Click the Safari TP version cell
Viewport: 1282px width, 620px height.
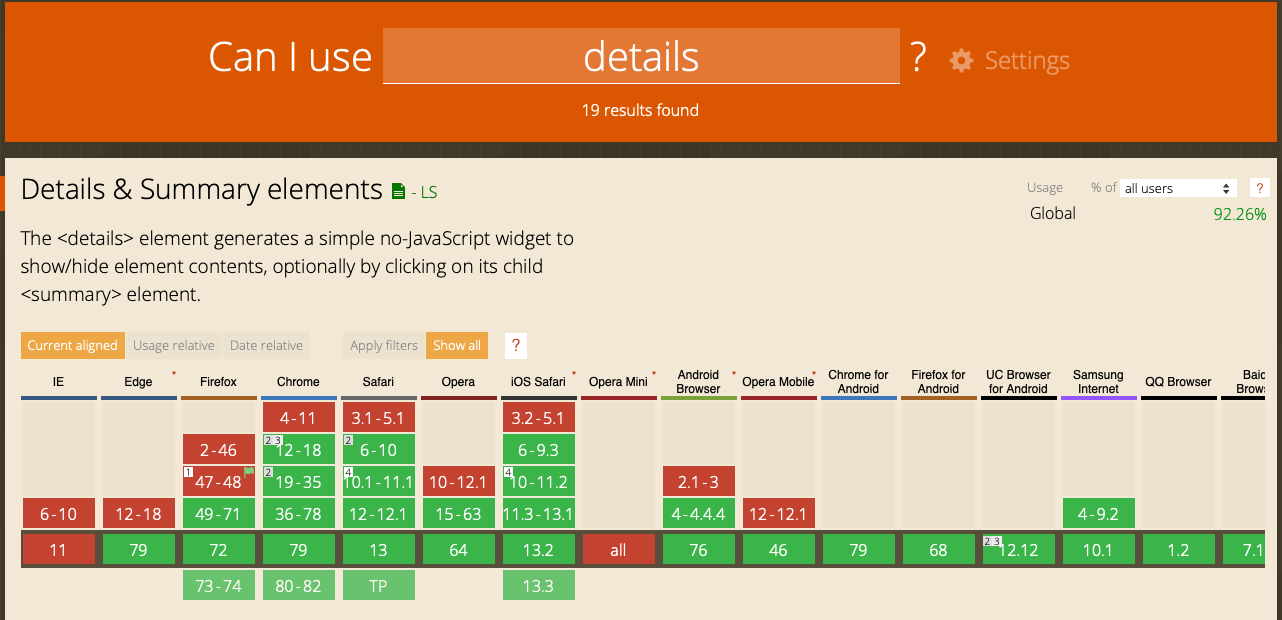(379, 585)
